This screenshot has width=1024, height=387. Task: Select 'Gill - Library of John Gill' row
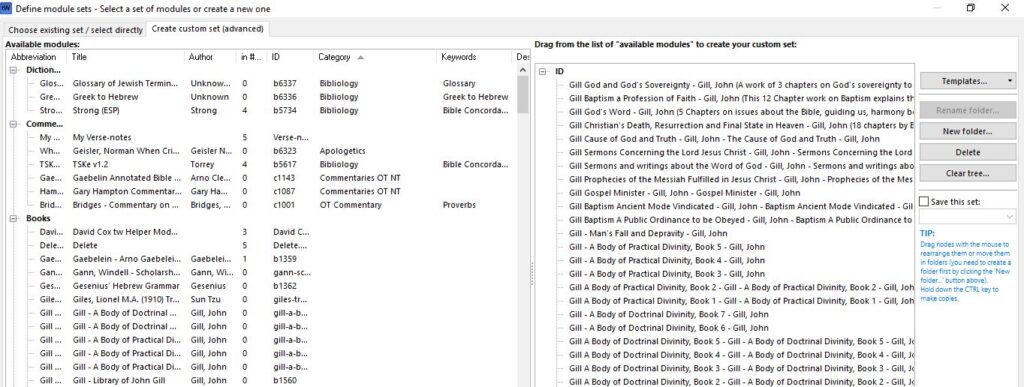[261, 380]
